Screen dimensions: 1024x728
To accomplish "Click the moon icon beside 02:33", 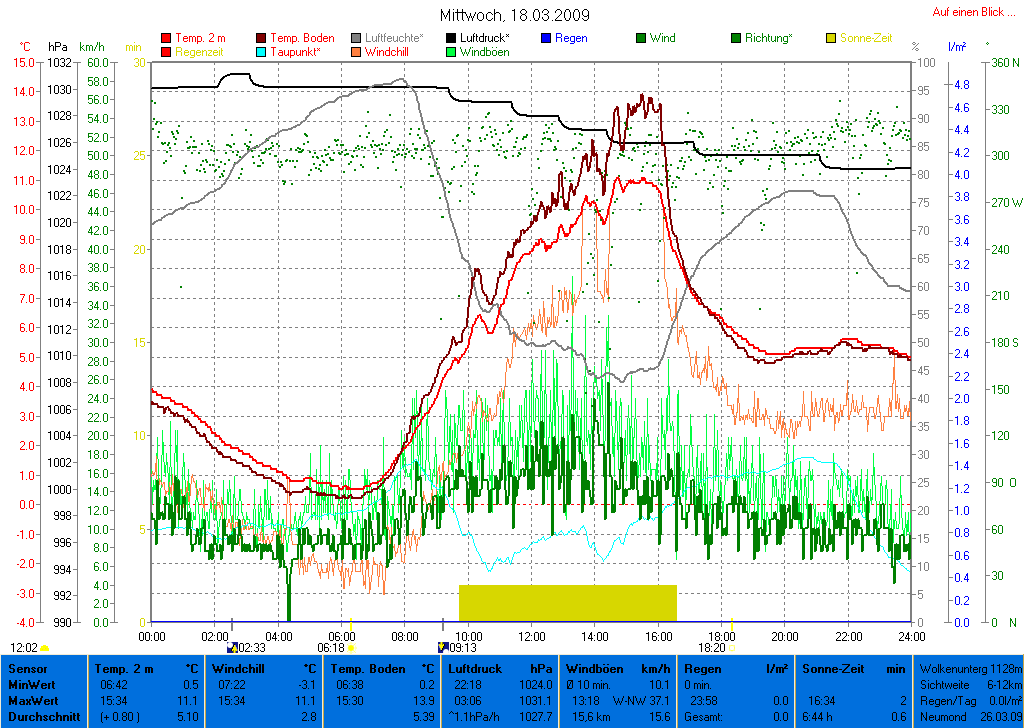I will [232, 648].
